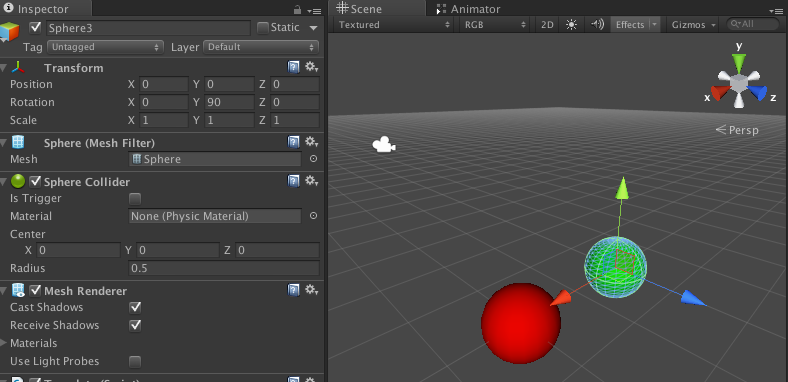The width and height of the screenshot is (788, 382).
Task: Click the center cube of orientation gizmo
Action: 739,83
